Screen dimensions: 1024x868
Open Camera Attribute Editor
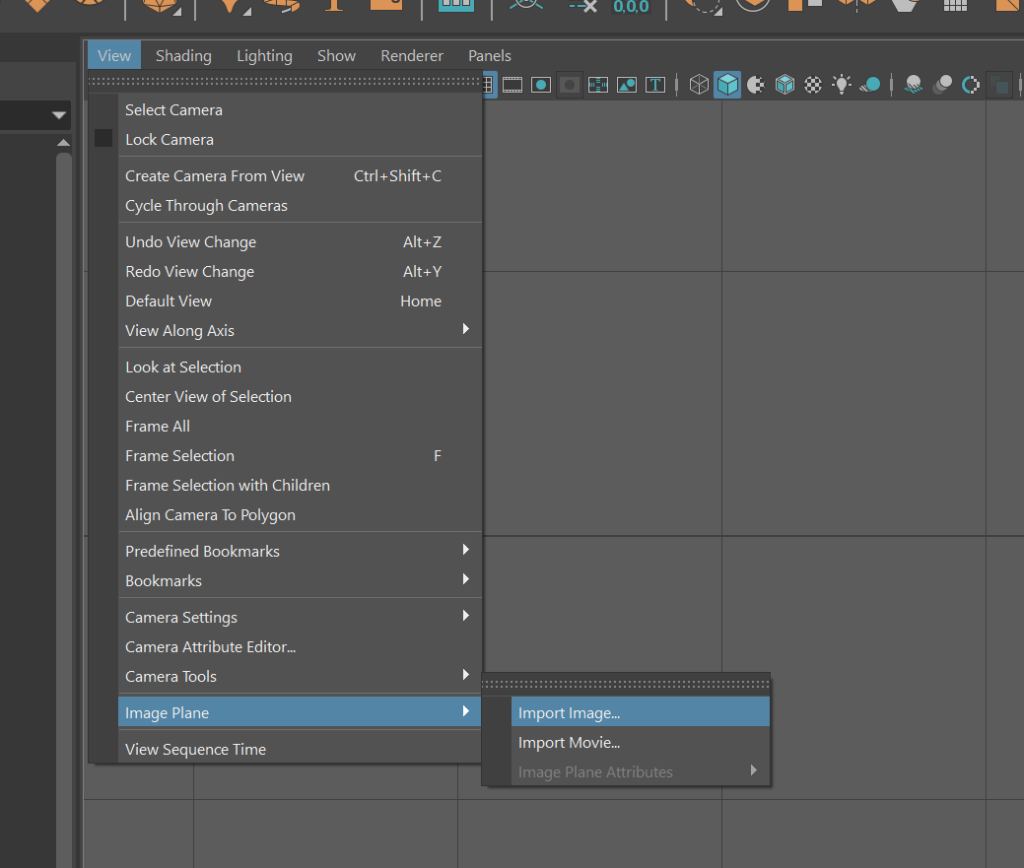[210, 647]
